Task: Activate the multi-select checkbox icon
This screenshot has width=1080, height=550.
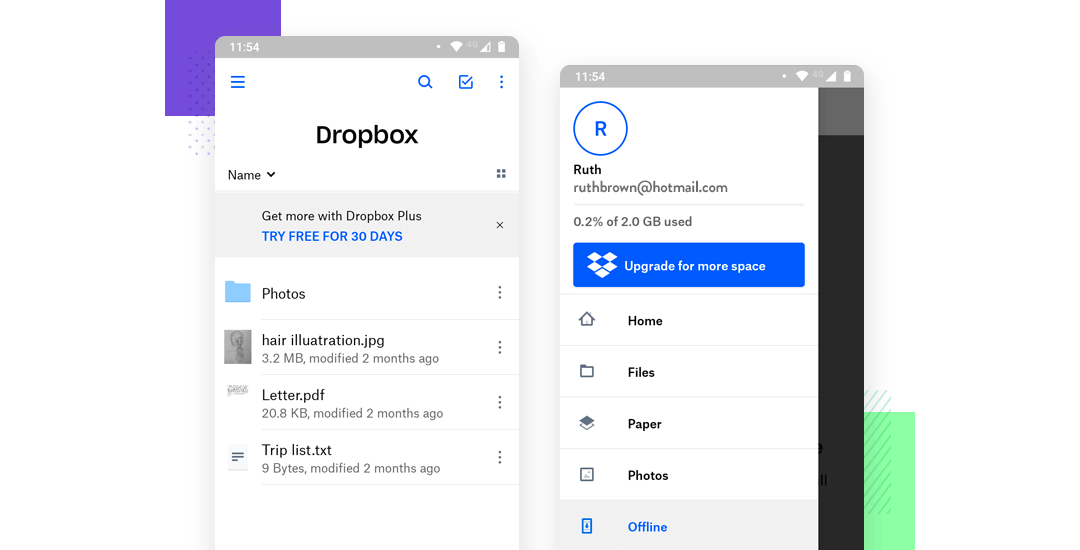Action: pyautogui.click(x=466, y=82)
